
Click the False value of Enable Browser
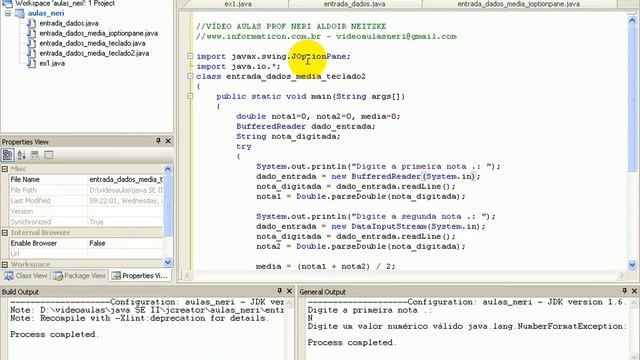(97, 243)
